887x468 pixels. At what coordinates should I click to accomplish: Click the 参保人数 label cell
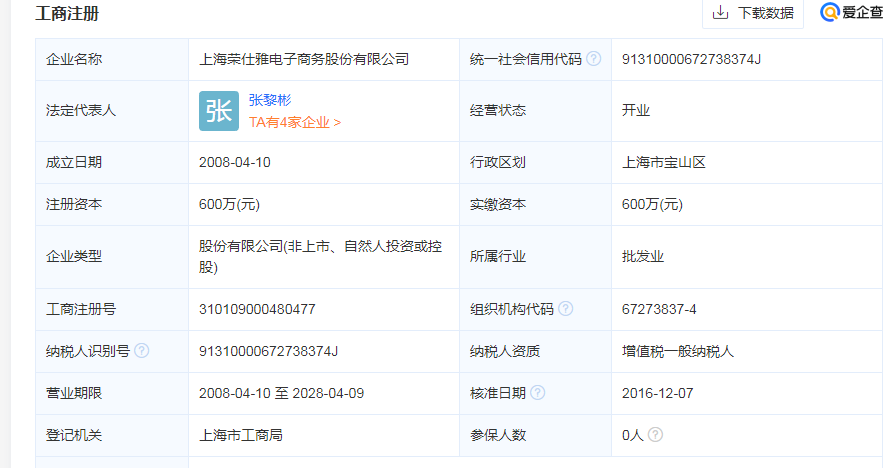click(535, 435)
